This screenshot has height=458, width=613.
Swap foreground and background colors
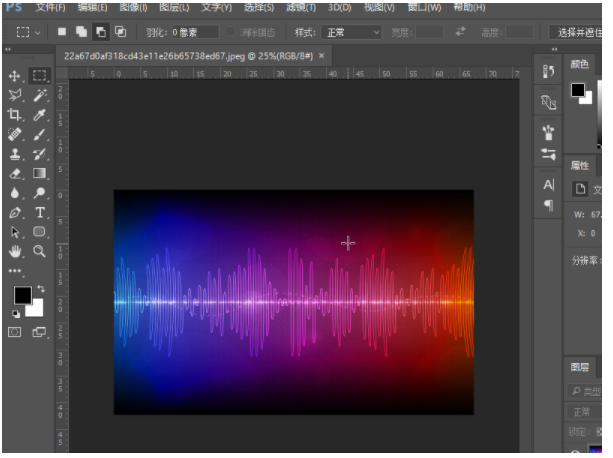click(40, 289)
